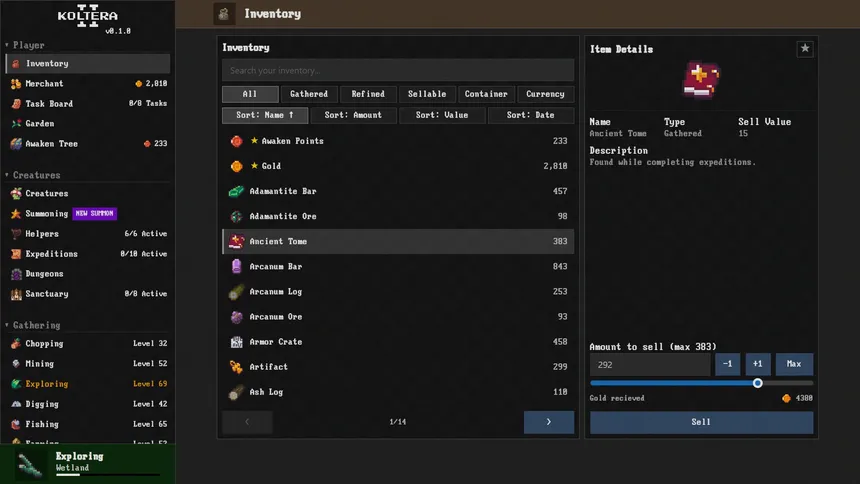Open the Merchant page icon
Viewport: 860px width, 484px height.
click(x=16, y=83)
